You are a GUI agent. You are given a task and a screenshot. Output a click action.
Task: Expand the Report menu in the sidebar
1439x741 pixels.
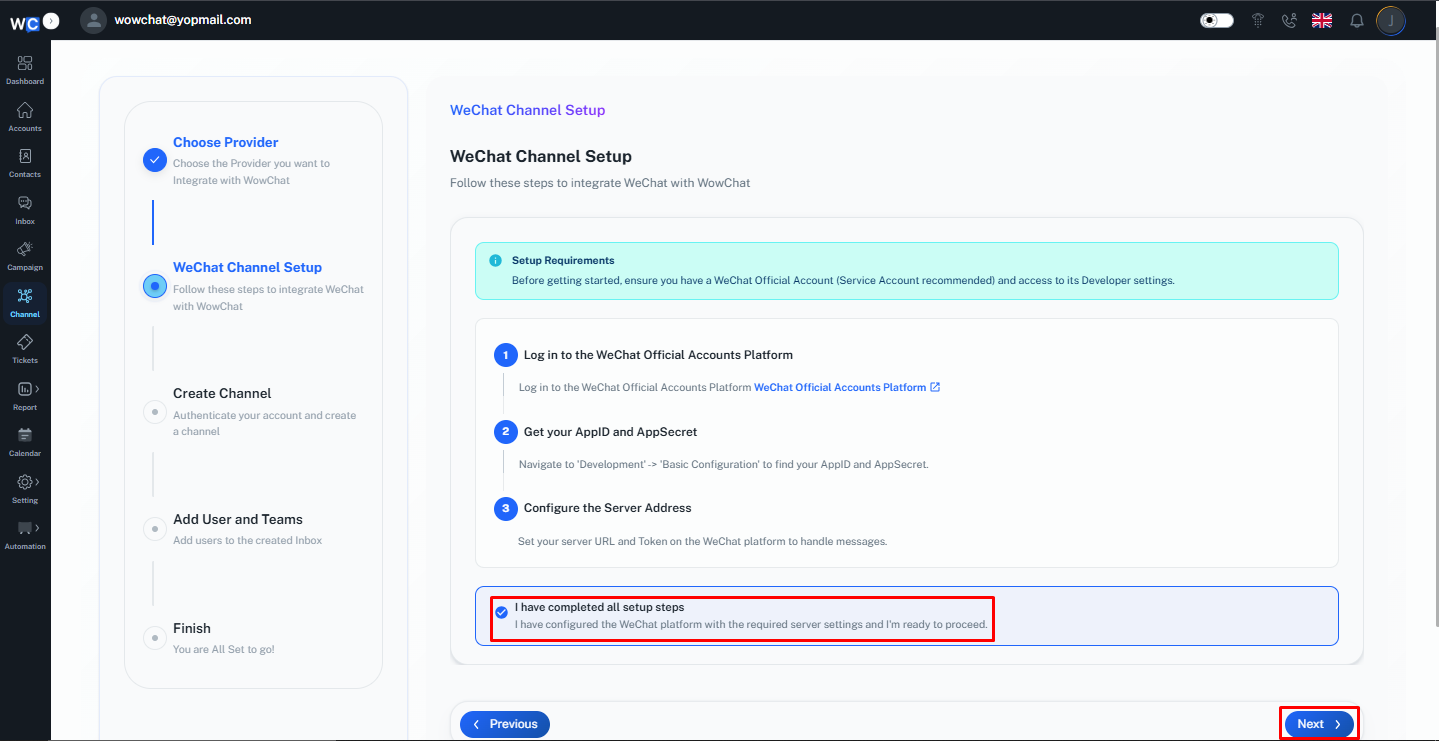pos(25,396)
